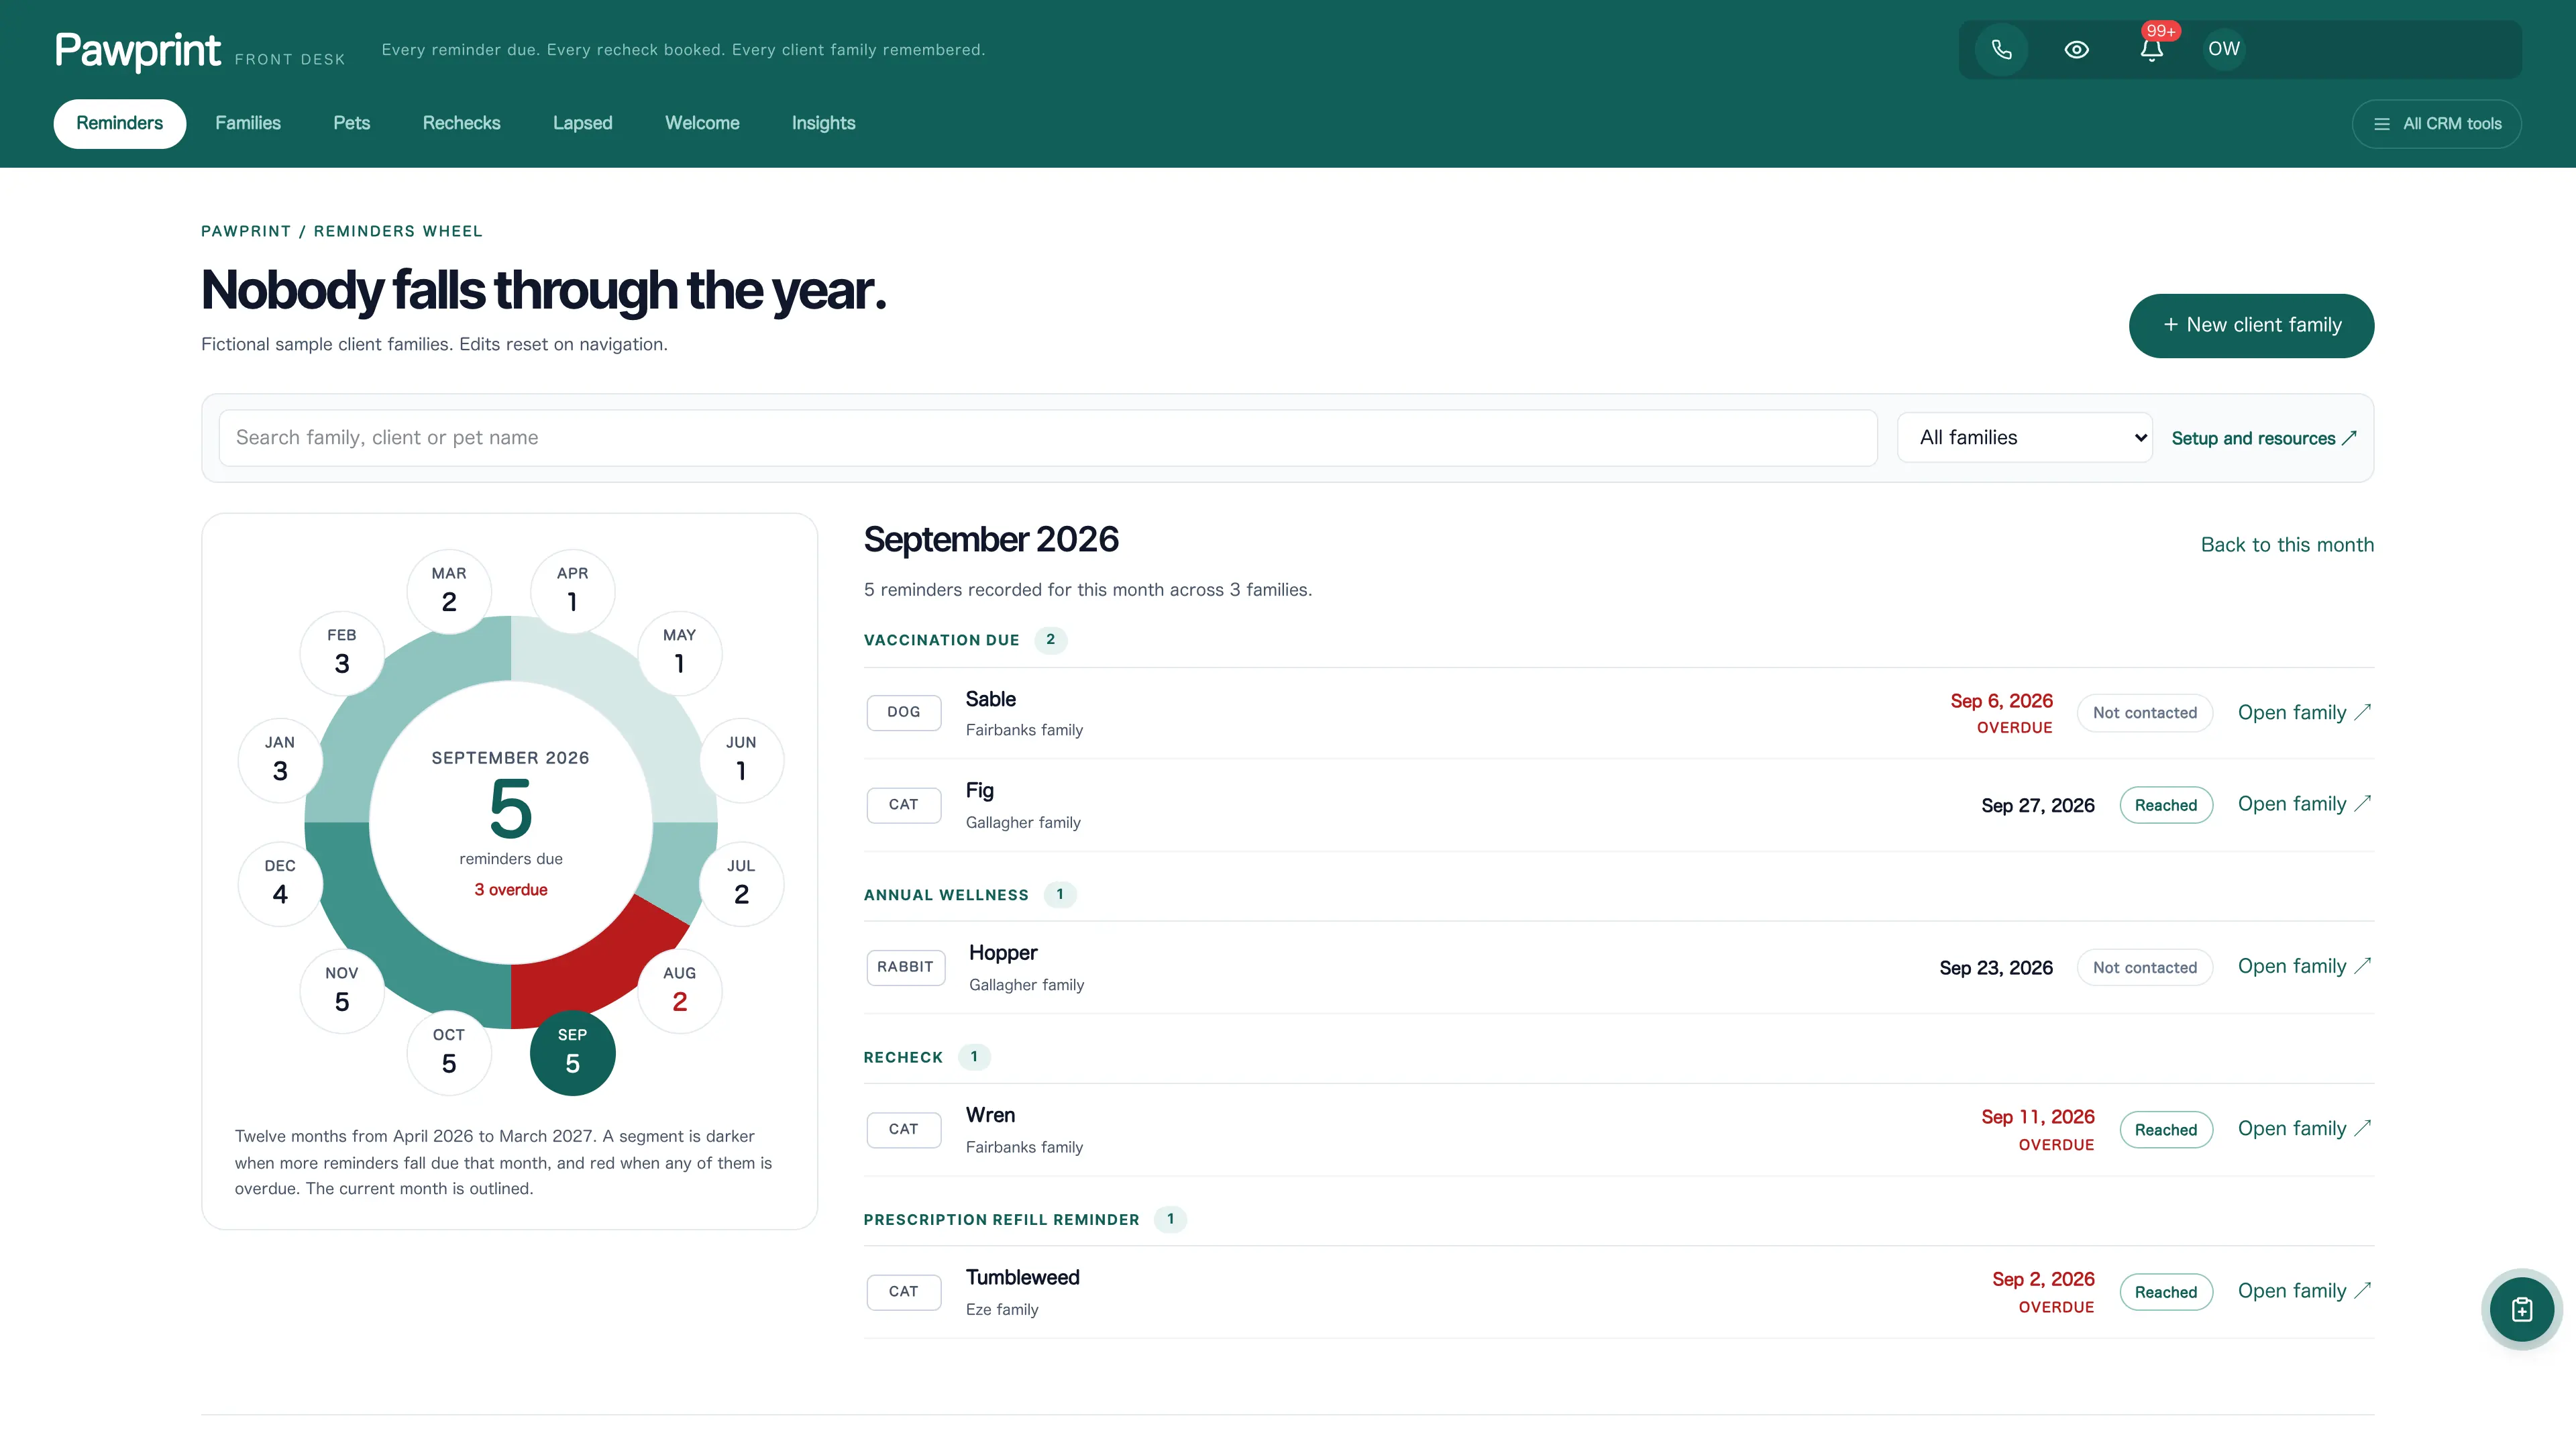Image resolution: width=2576 pixels, height=1449 pixels.
Task: Focus the family search field
Action: (x=1047, y=438)
